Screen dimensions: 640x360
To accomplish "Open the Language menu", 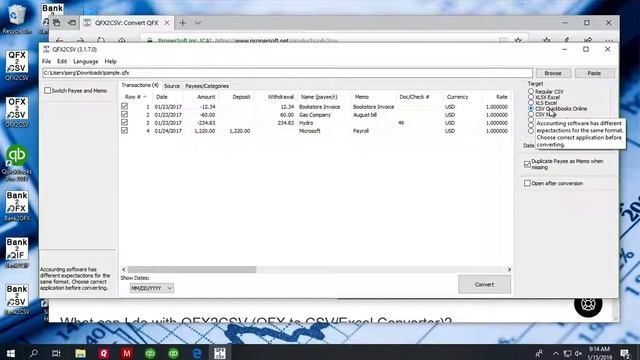I will tap(86, 61).
